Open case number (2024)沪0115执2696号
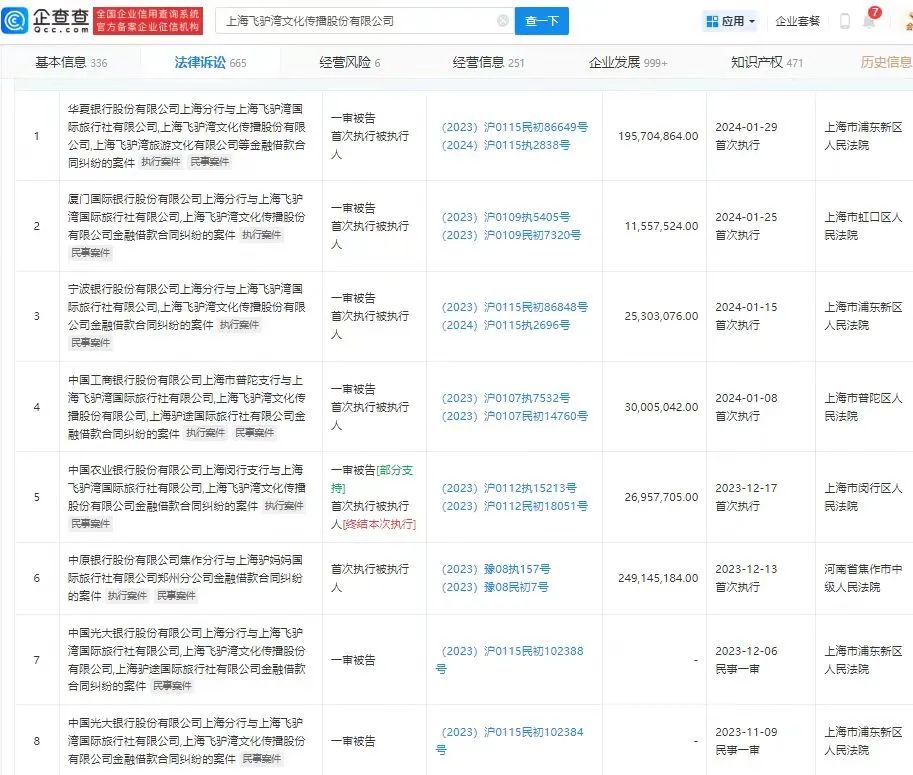913x775 pixels. coord(505,325)
